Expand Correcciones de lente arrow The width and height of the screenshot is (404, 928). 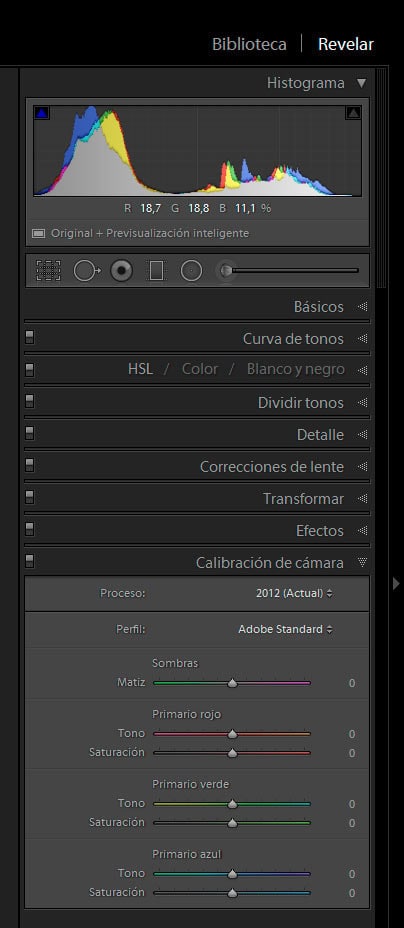pos(363,466)
